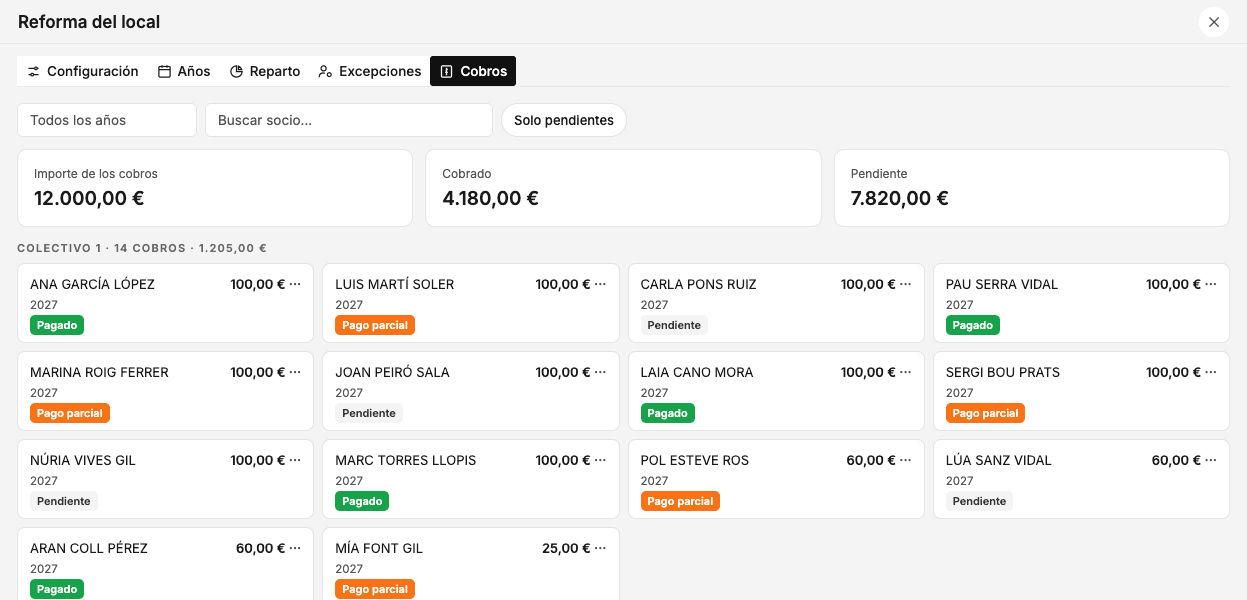Click ellipsis icon for POL ESTEVE ROS
The width and height of the screenshot is (1247, 600).
(x=905, y=460)
